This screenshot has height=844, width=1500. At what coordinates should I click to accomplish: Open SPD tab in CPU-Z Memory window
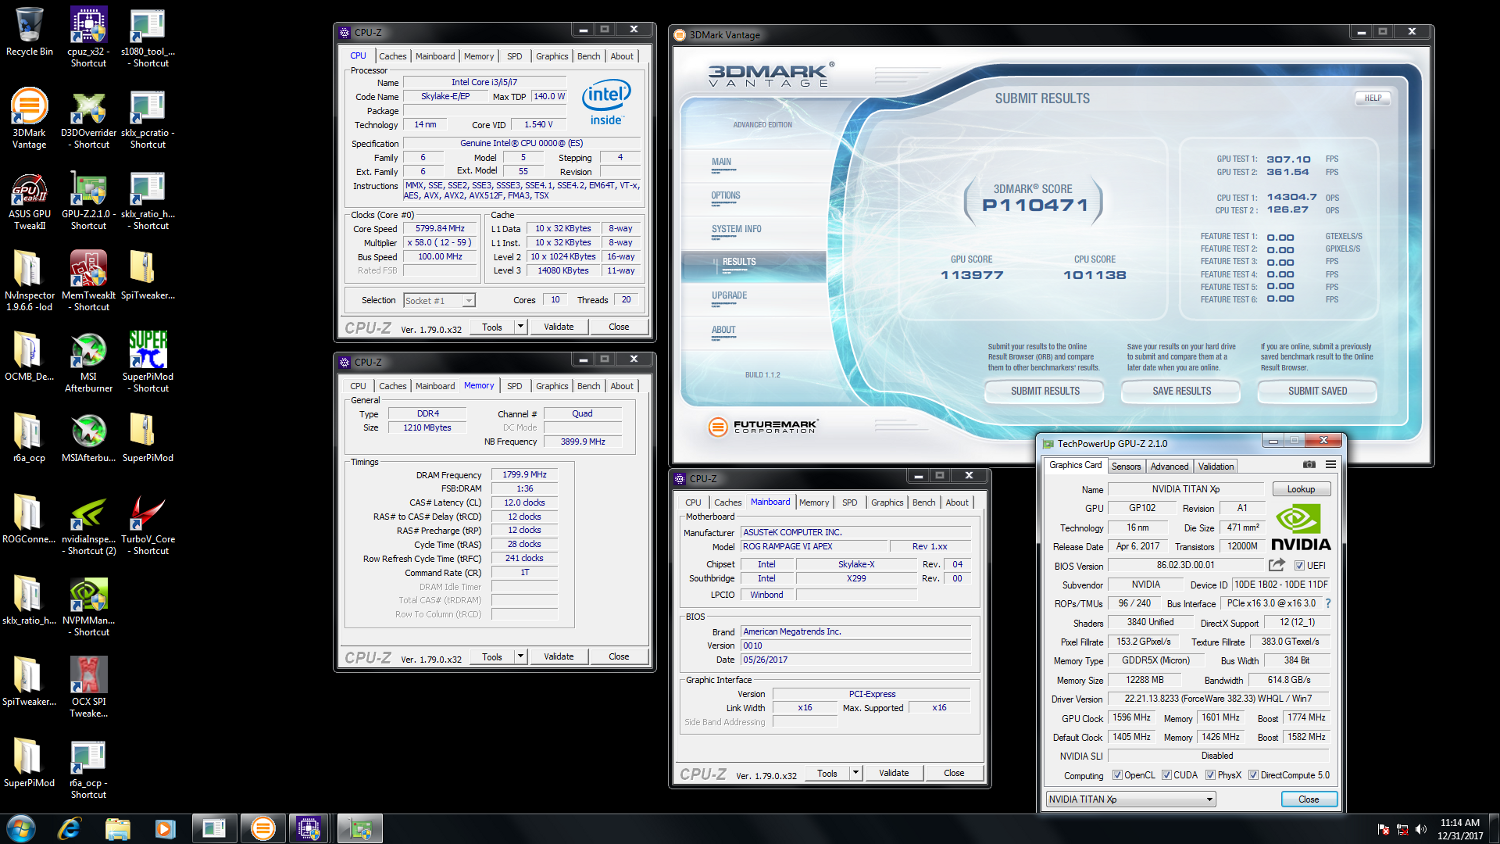(x=514, y=386)
